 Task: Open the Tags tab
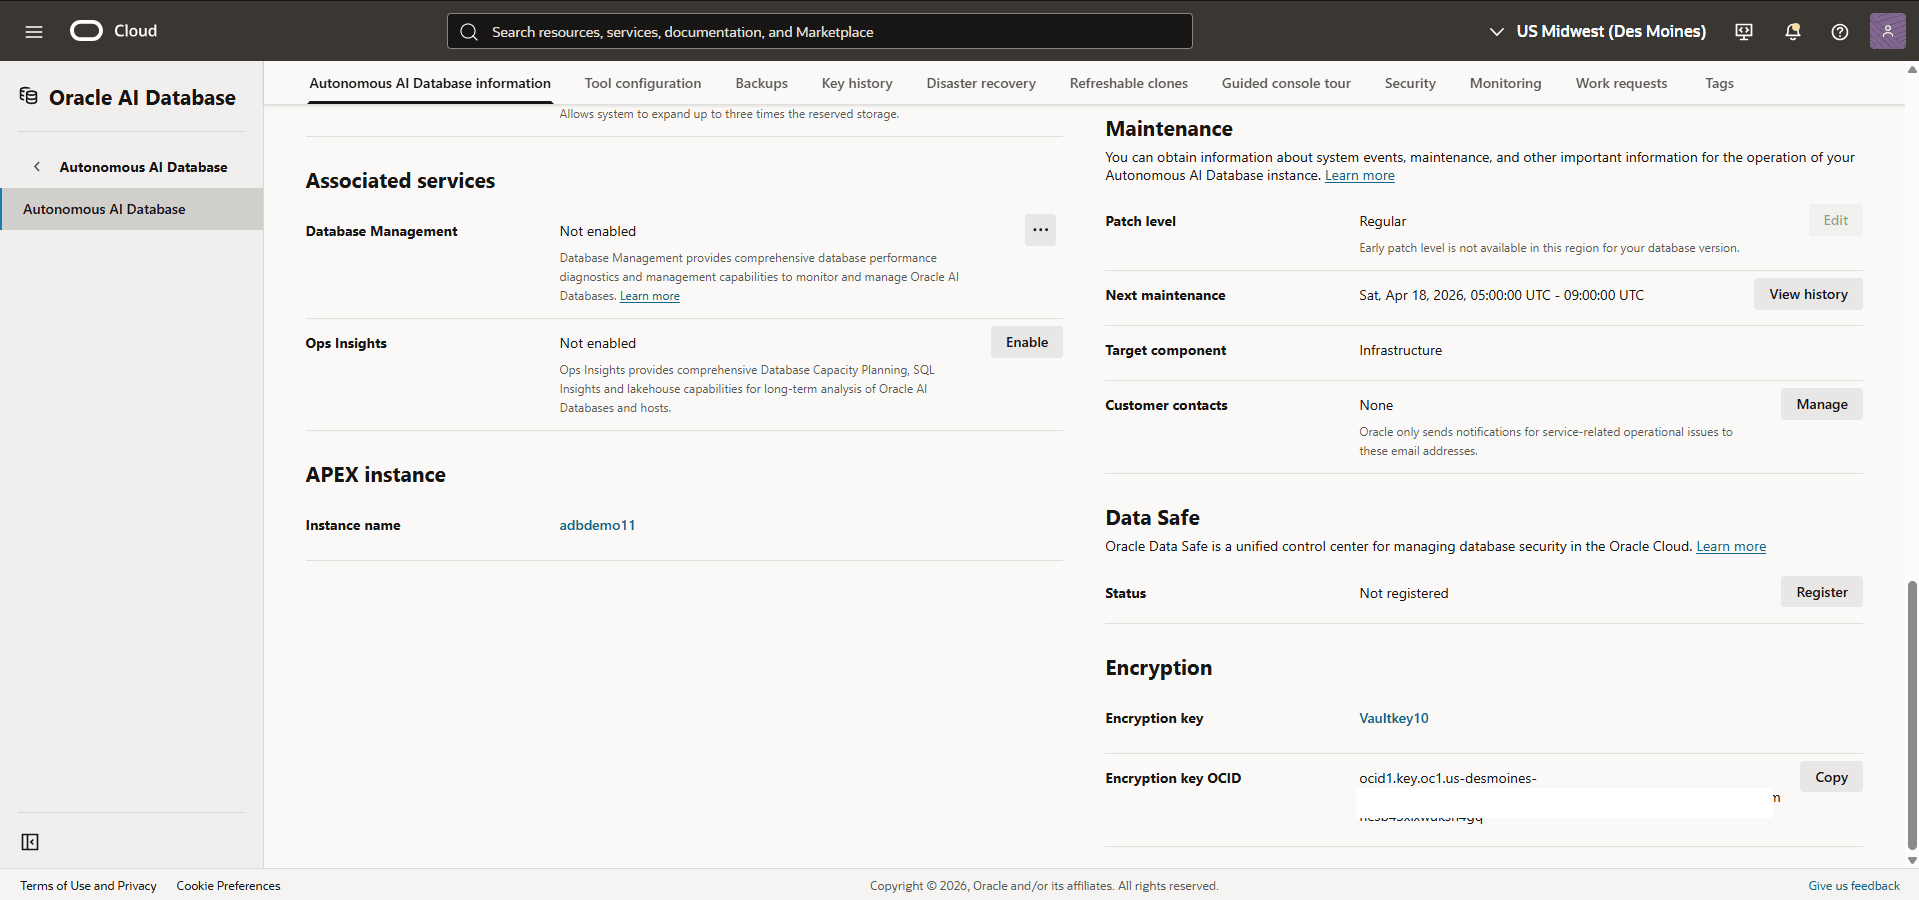pos(1719,83)
